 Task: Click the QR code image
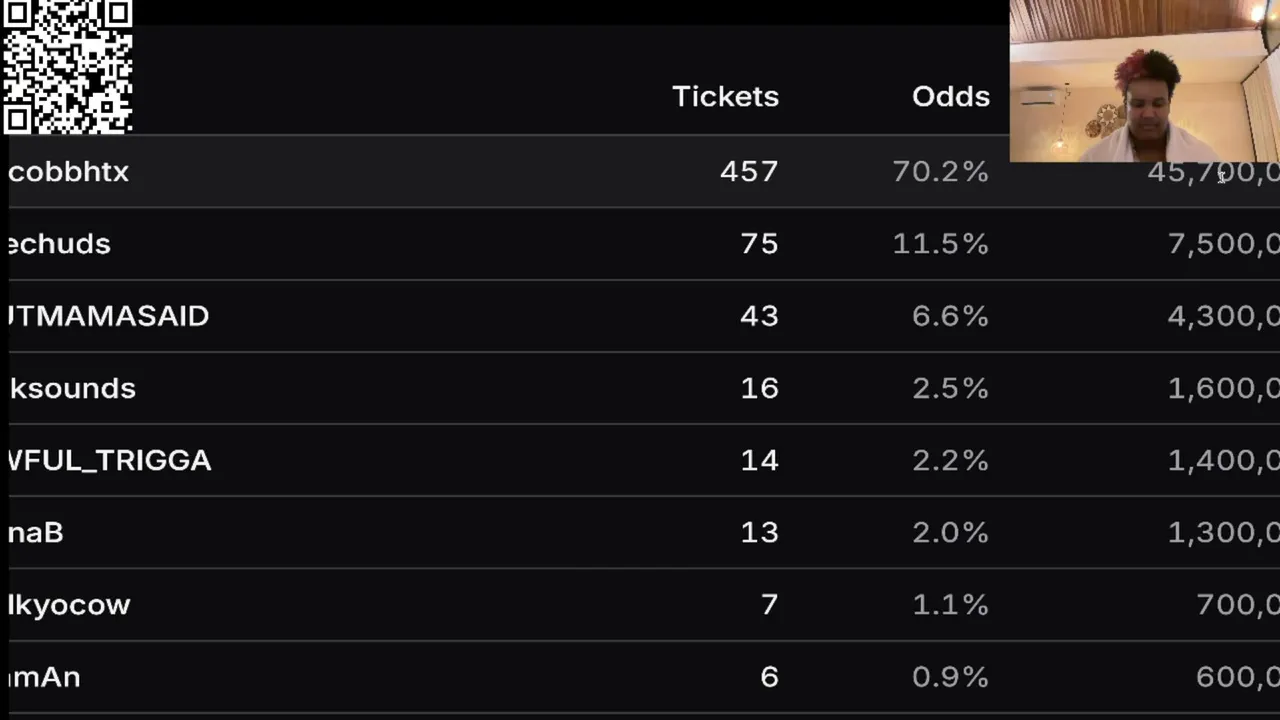tap(67, 66)
